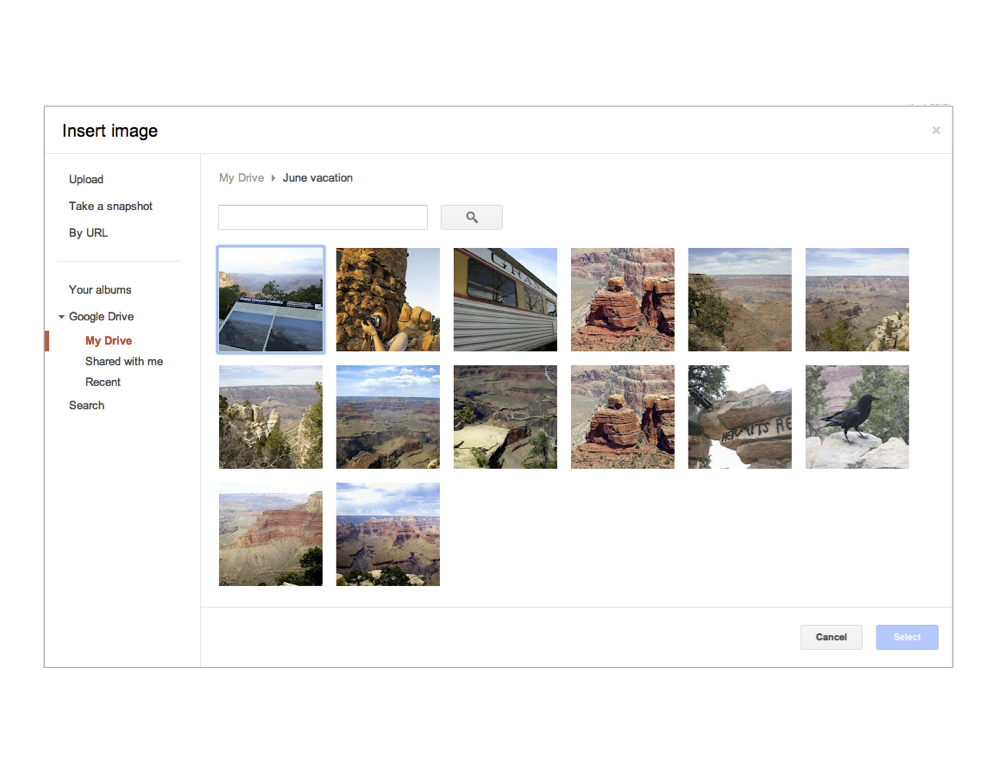
Task: Select the black raven photo
Action: coord(857,417)
